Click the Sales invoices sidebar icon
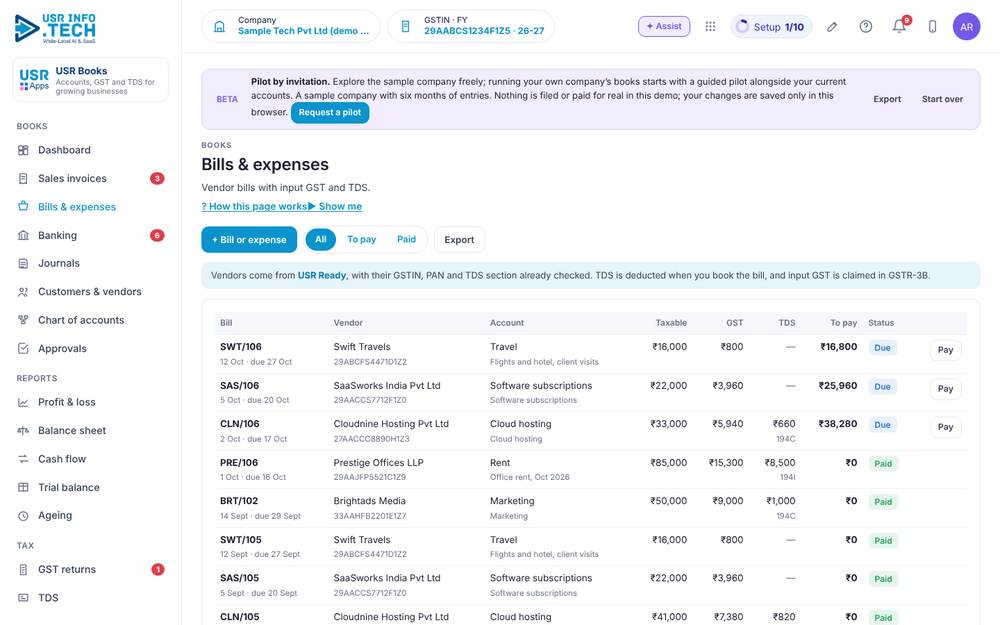 pos(23,179)
